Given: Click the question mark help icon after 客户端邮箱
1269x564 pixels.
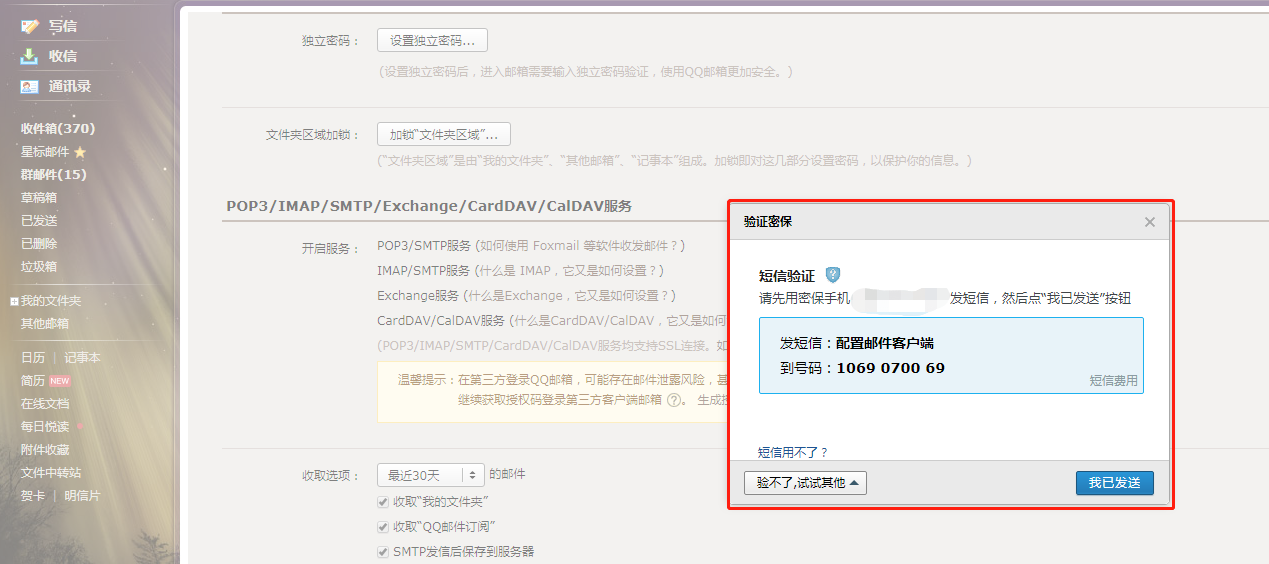Looking at the screenshot, I should click(674, 399).
